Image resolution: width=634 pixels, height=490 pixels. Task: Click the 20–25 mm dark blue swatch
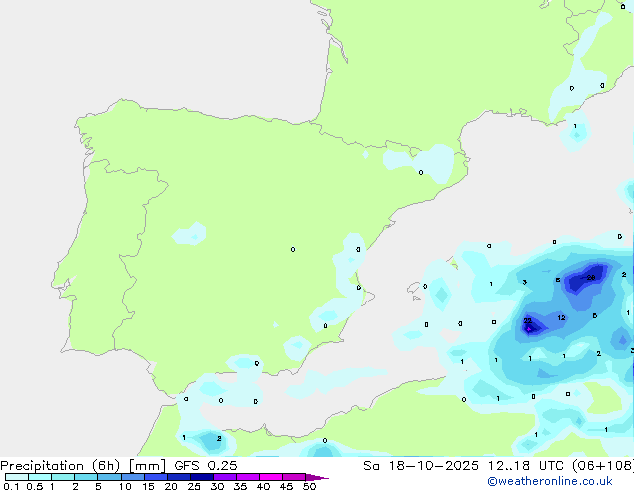(178, 477)
